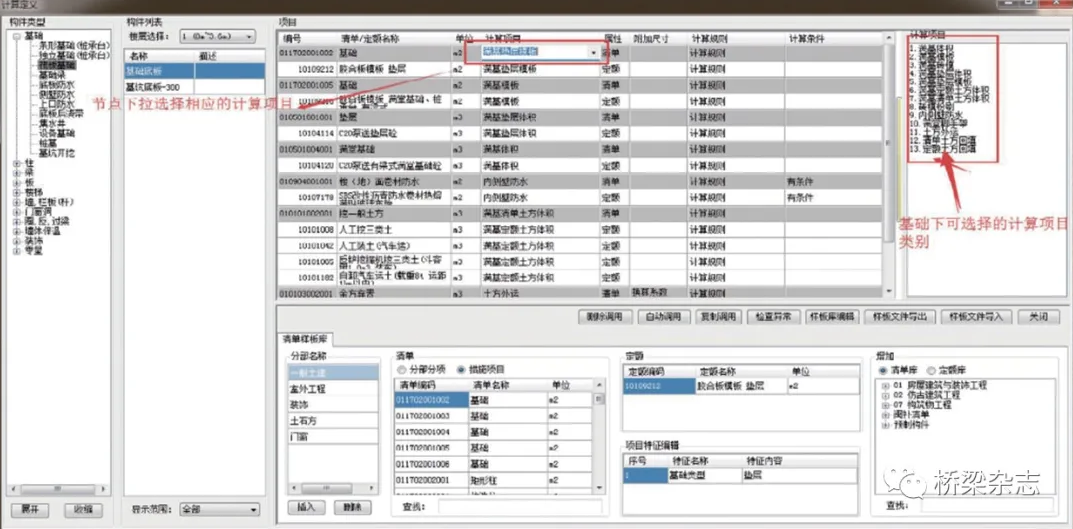Click the 关闭 button
This screenshot has width=1073, height=529.
[x=1038, y=317]
